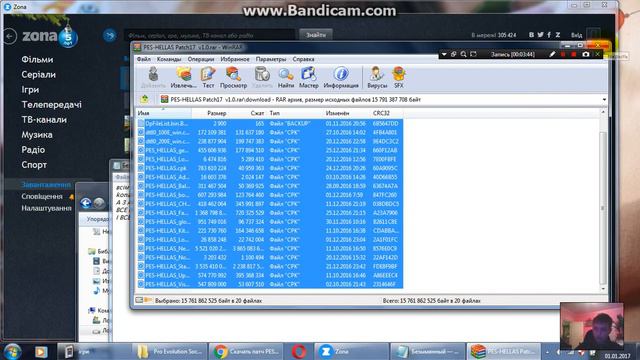Open Серіали in the Zona sidebar

coord(38,75)
